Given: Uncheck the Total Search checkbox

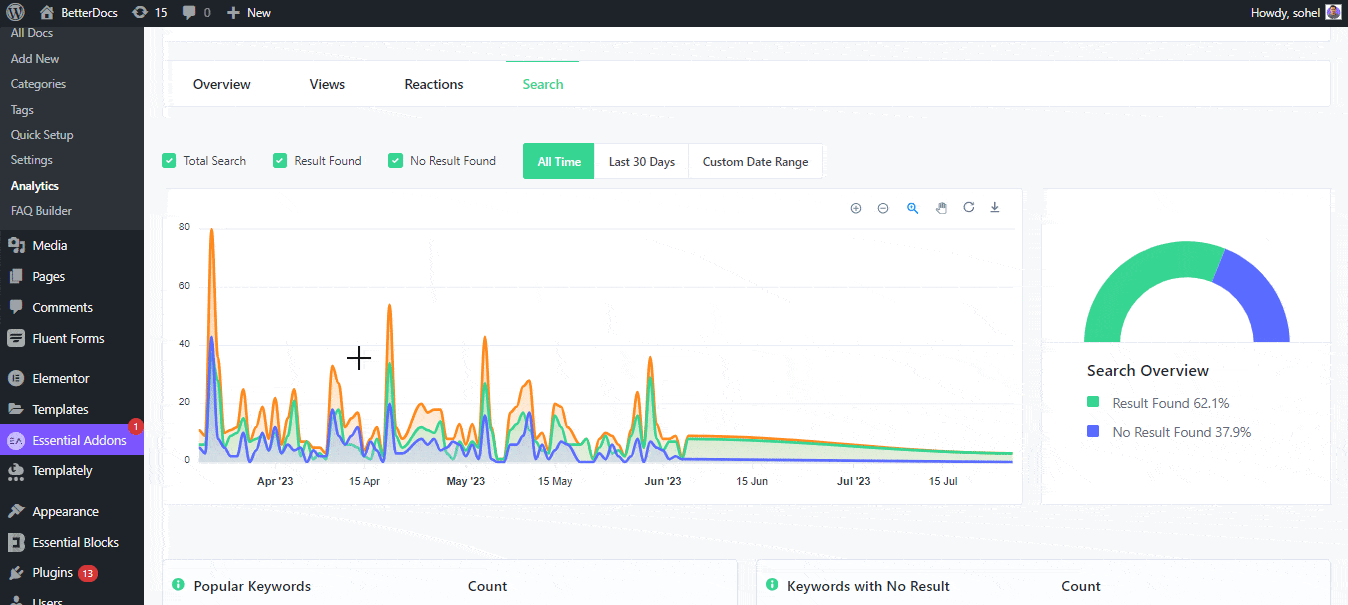Looking at the screenshot, I should tap(169, 160).
